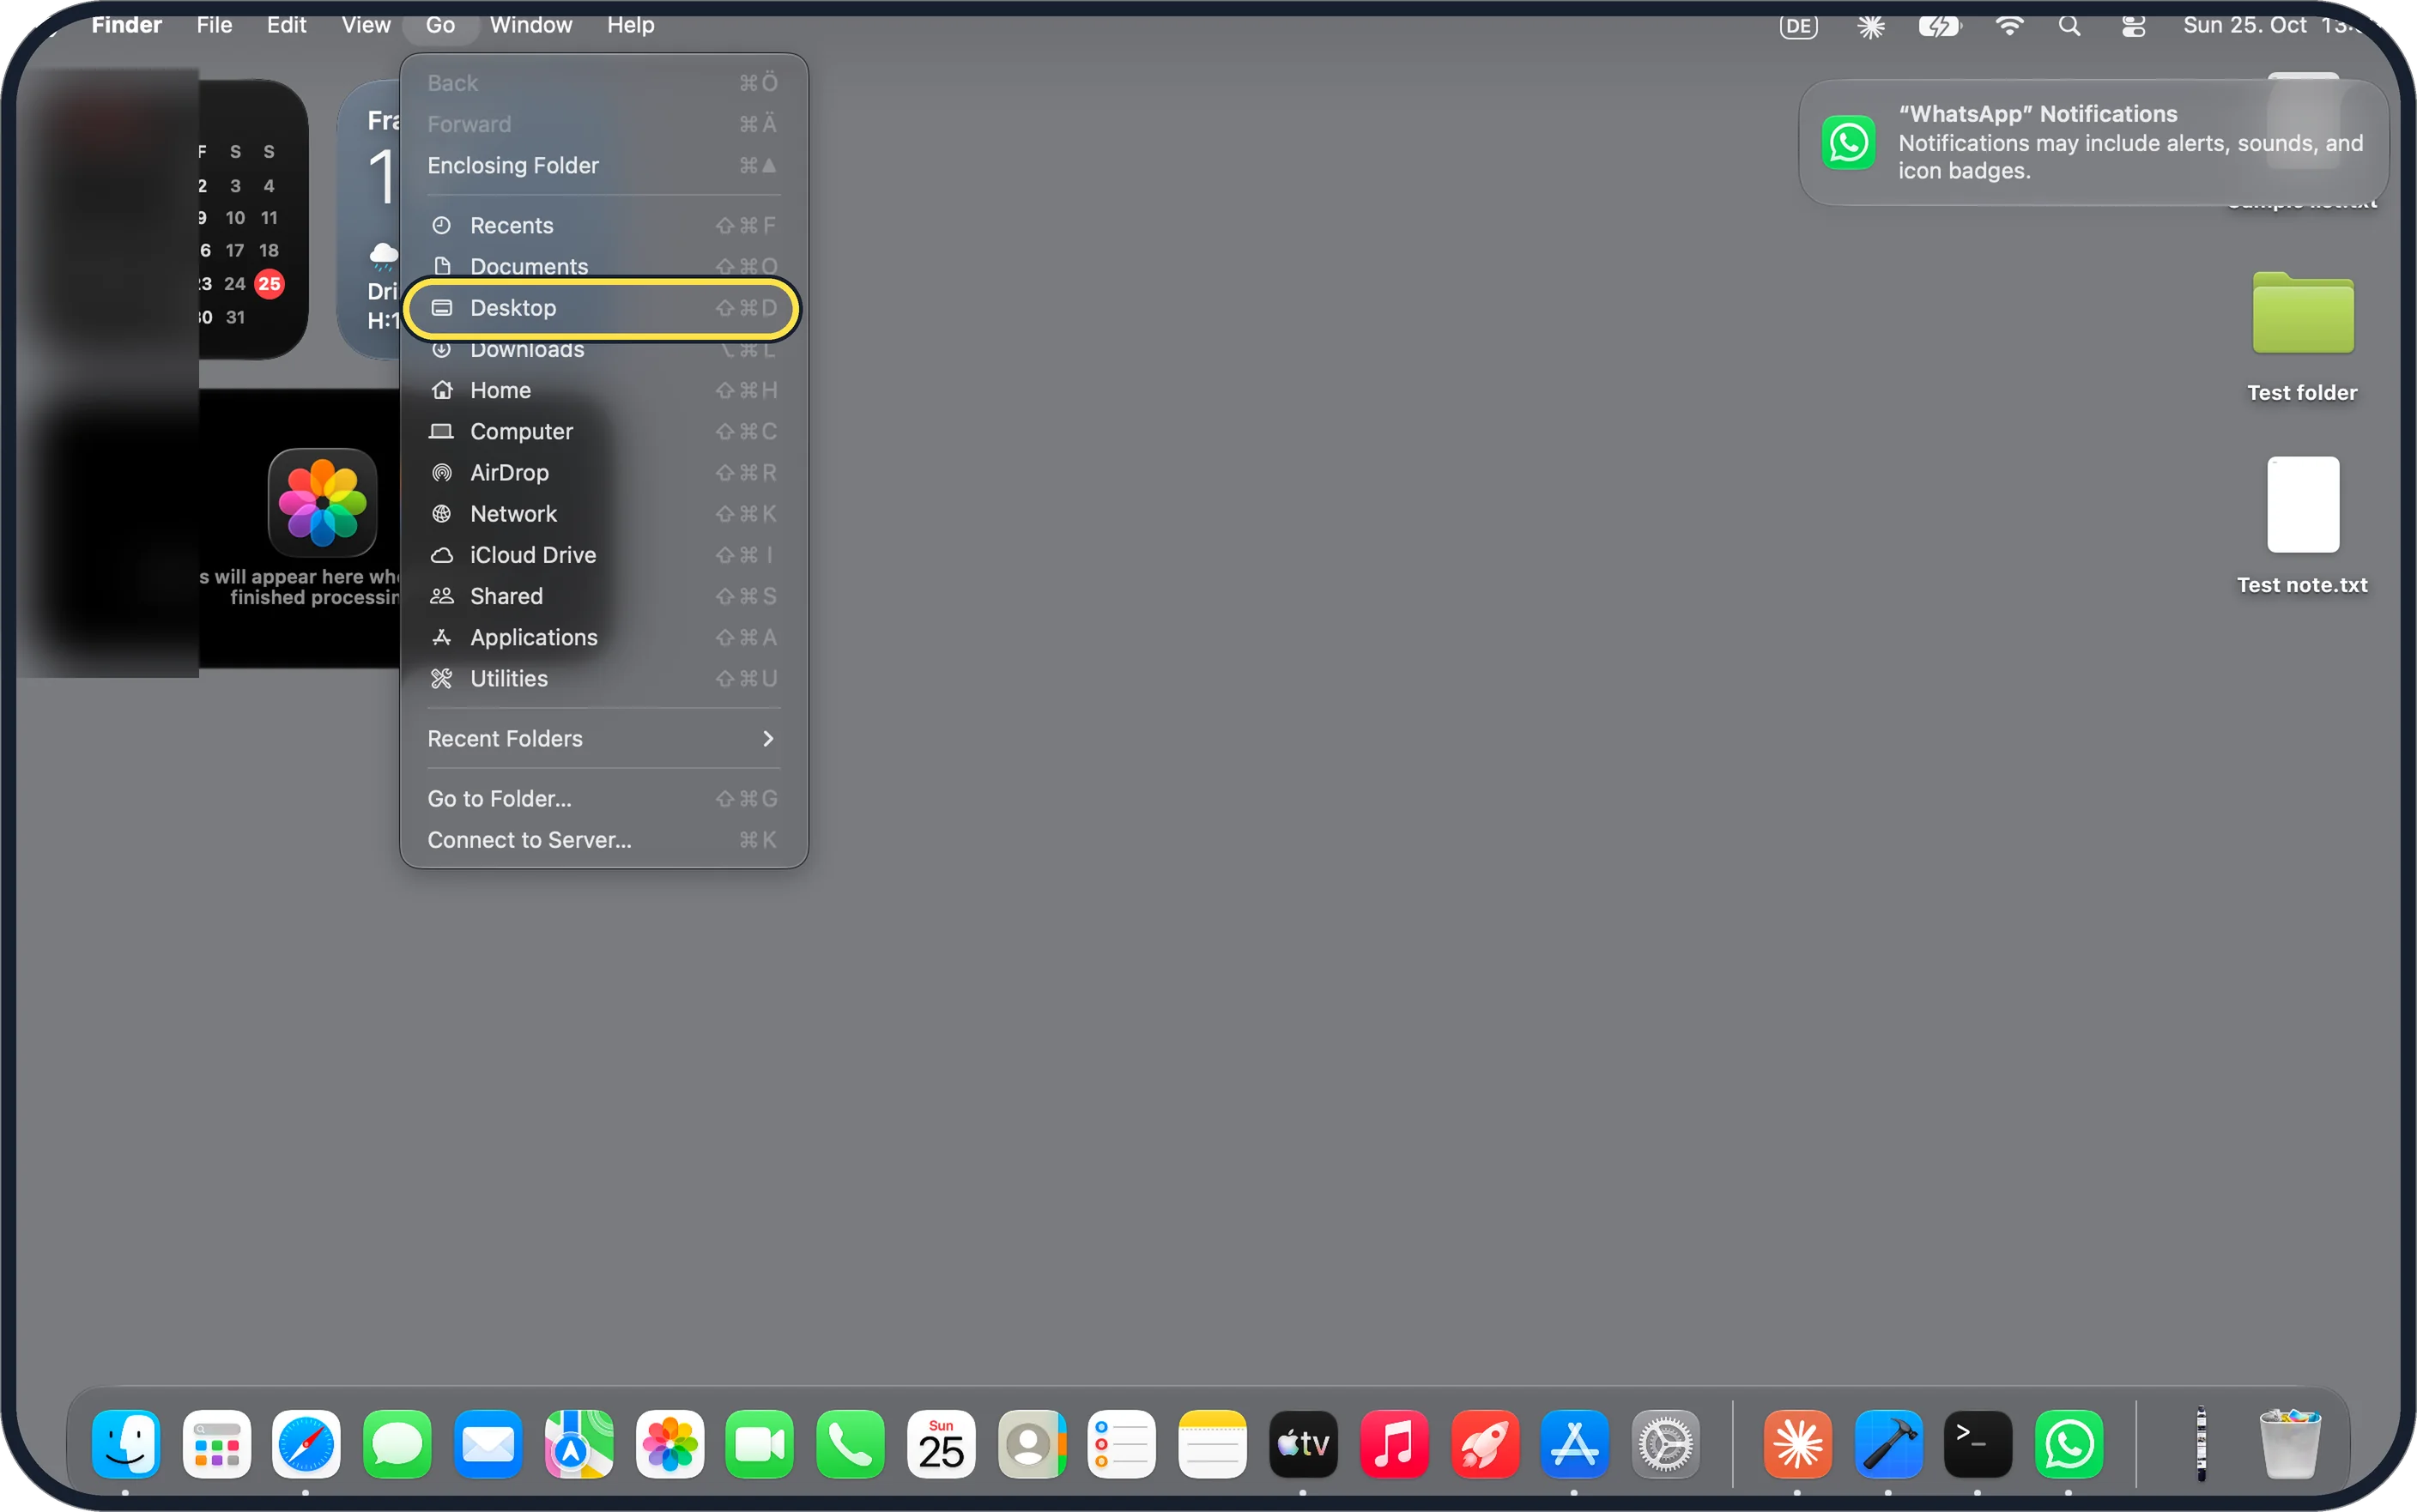Open Calendar app showing 25 in Dock
This screenshot has height=1512, width=2417.
941,1444
